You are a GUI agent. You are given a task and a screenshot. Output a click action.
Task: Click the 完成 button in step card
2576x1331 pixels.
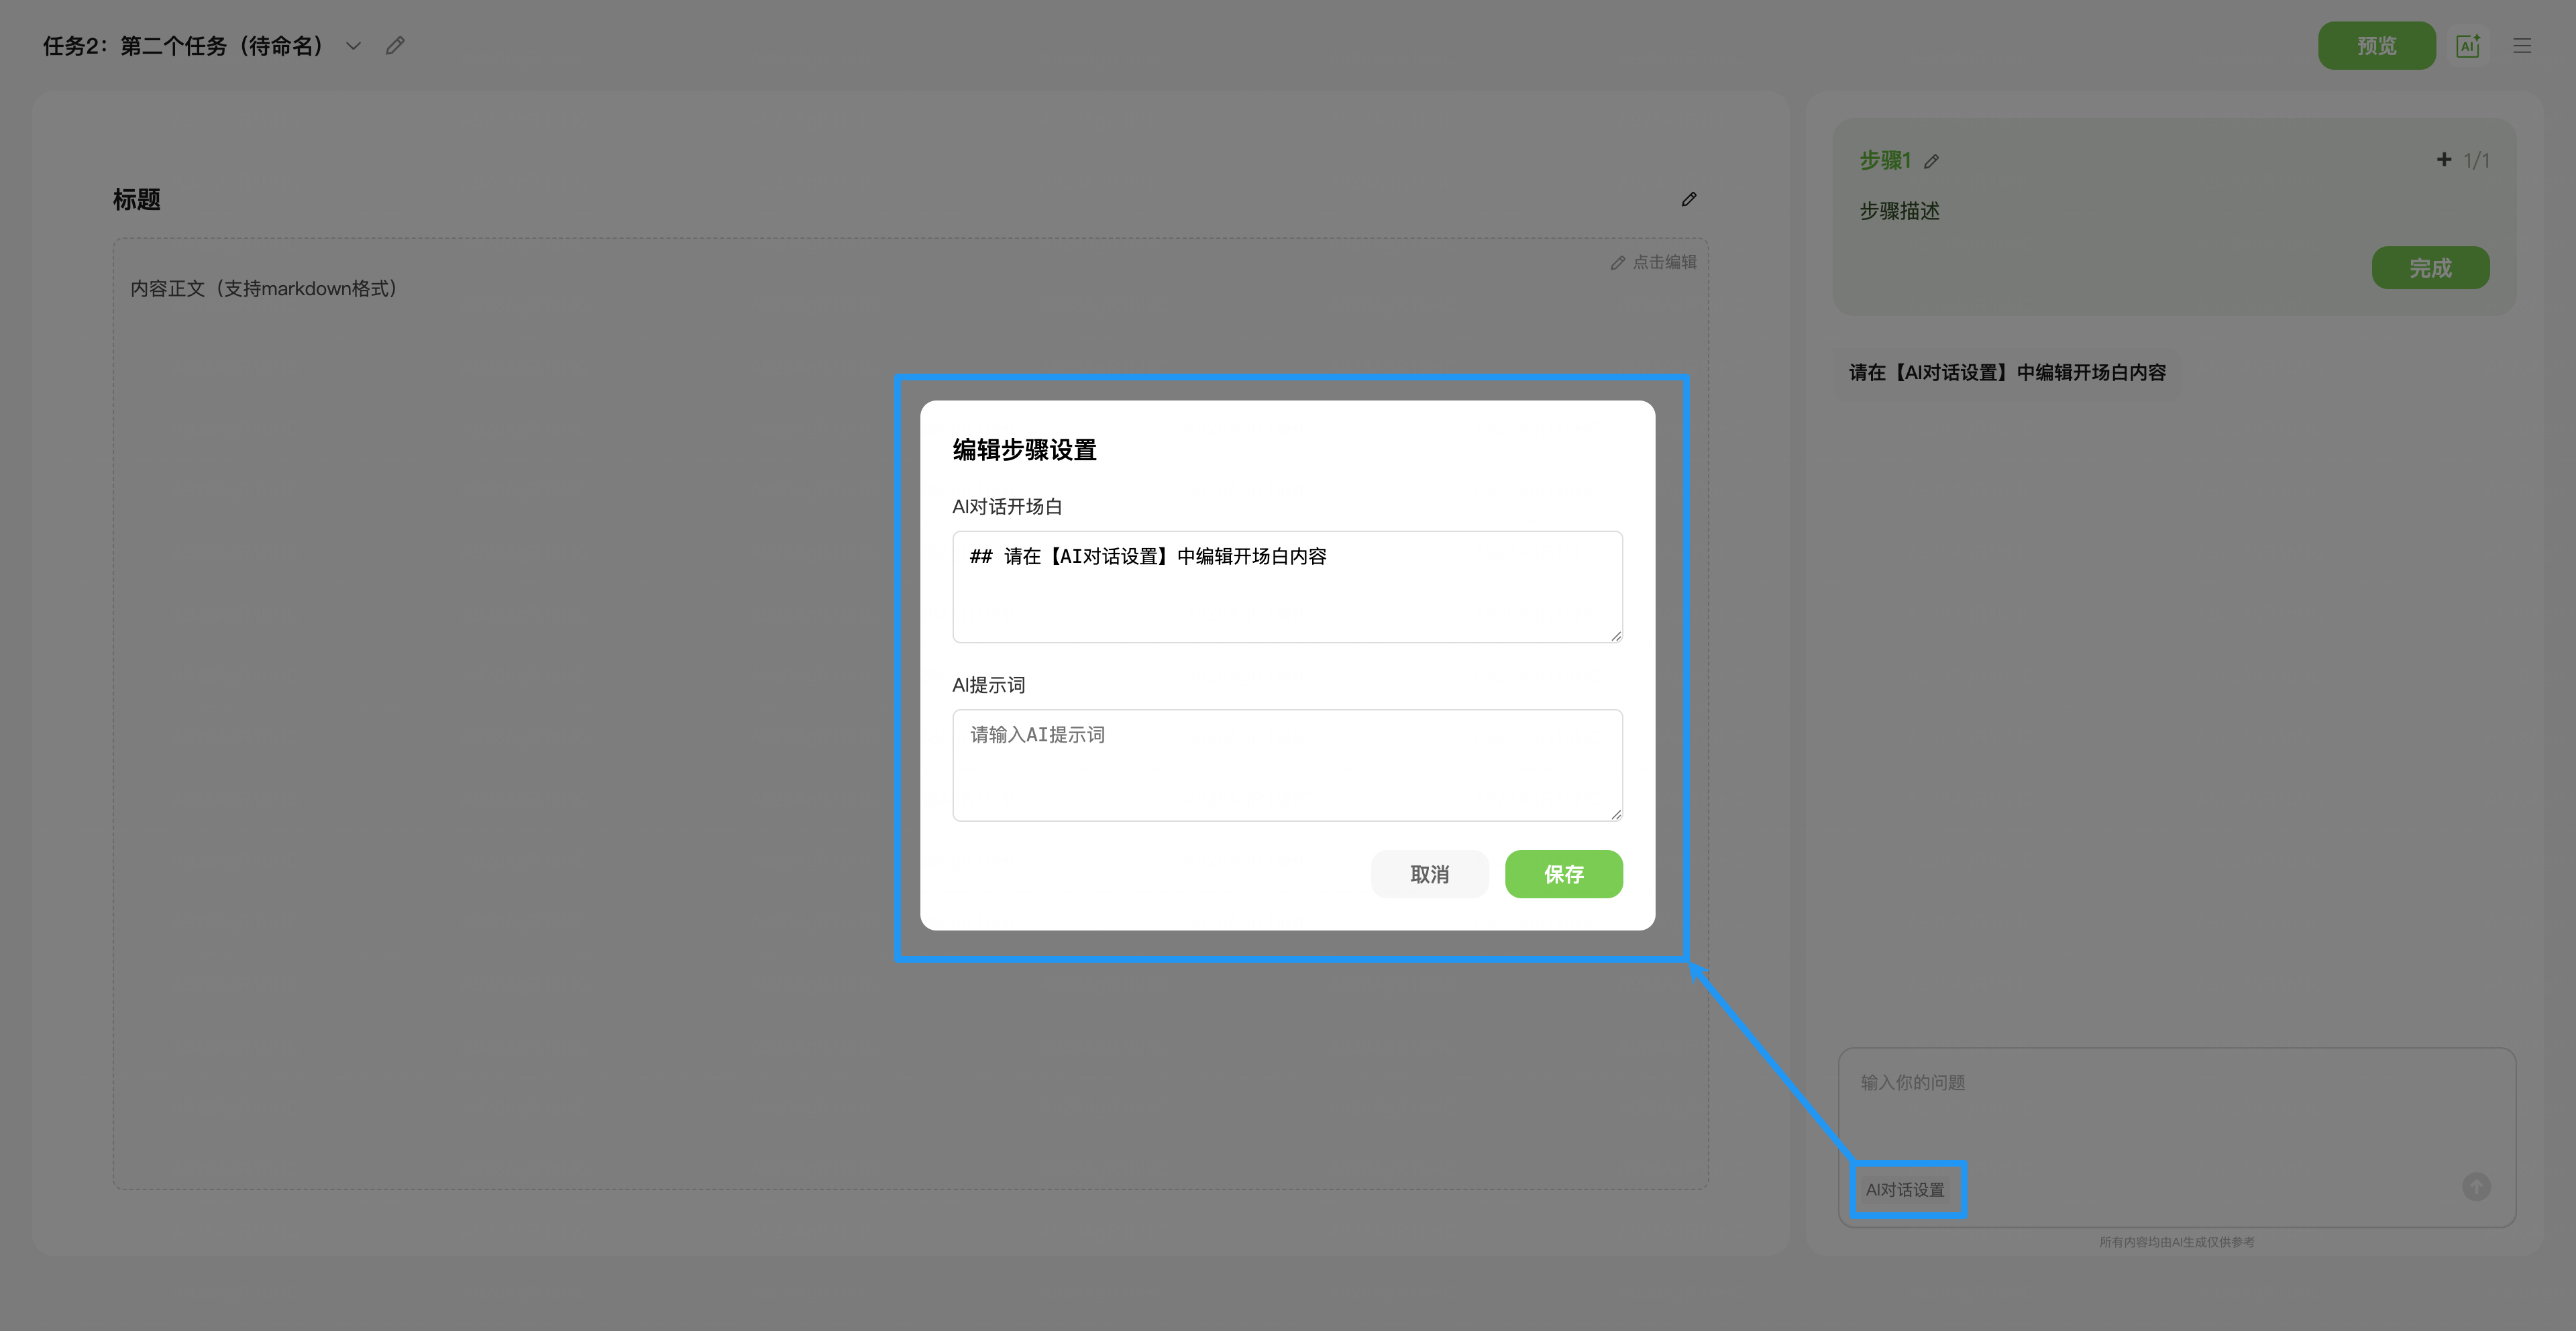2430,268
